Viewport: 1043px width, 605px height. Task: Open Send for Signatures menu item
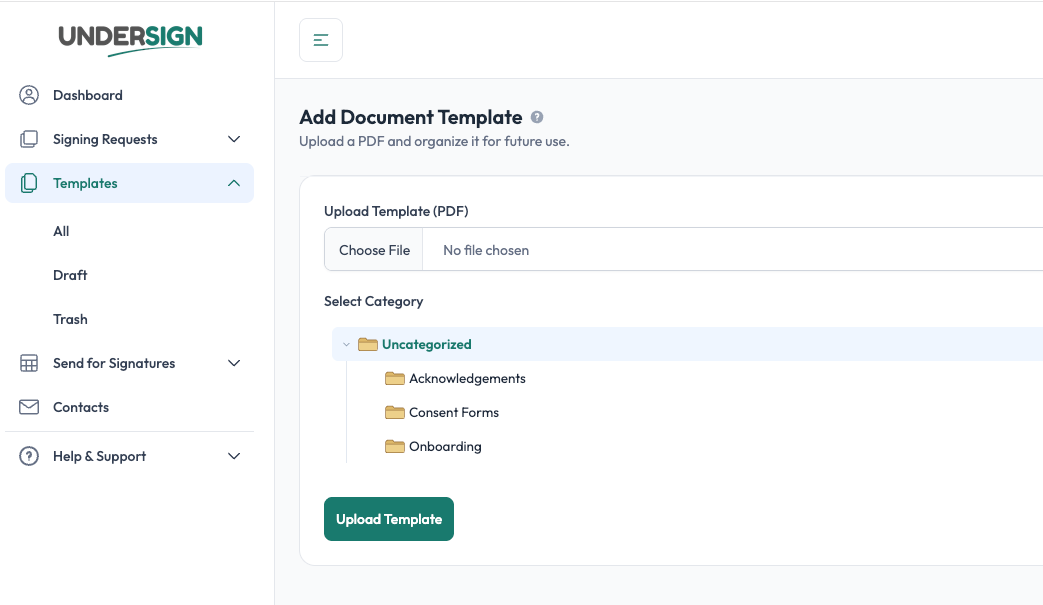[129, 363]
